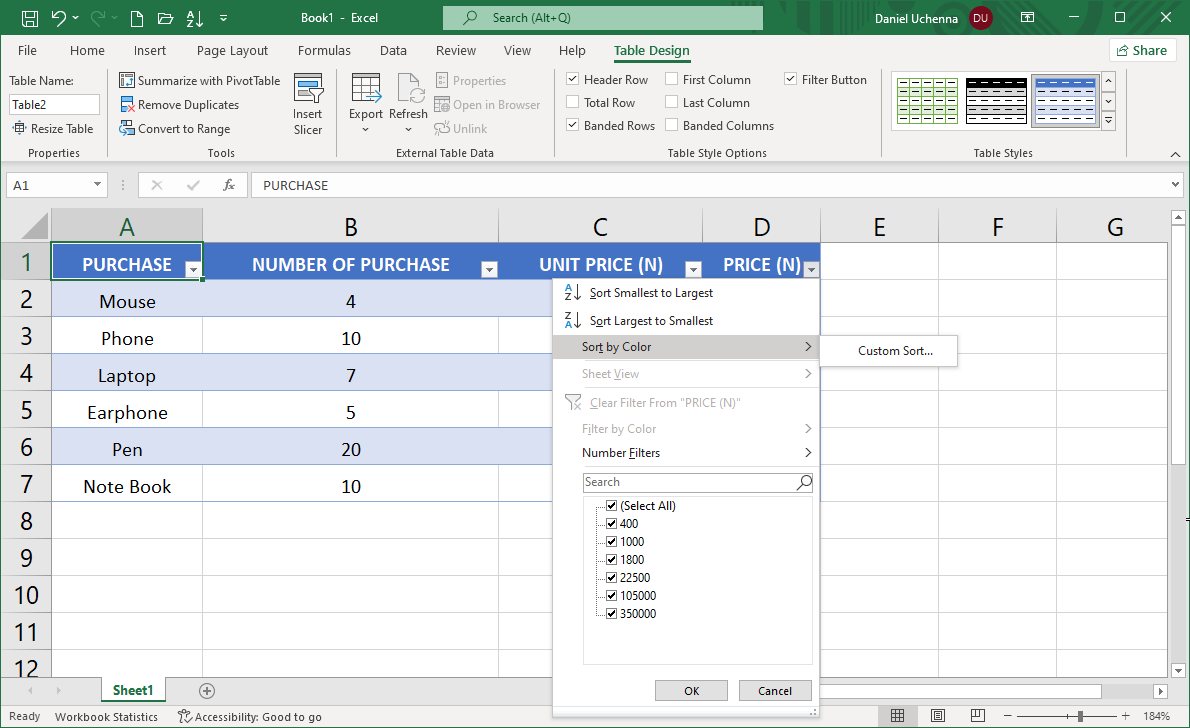Image resolution: width=1190 pixels, height=728 pixels.
Task: Click the zoom level slider
Action: pyautogui.click(x=1080, y=716)
